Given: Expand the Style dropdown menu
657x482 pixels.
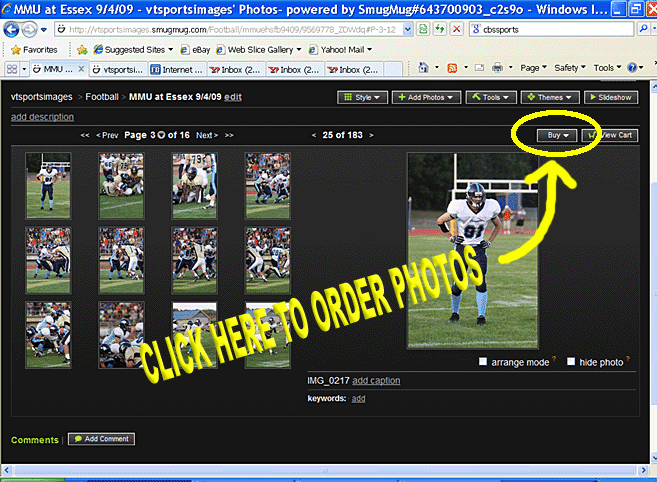Looking at the screenshot, I should 362,98.
